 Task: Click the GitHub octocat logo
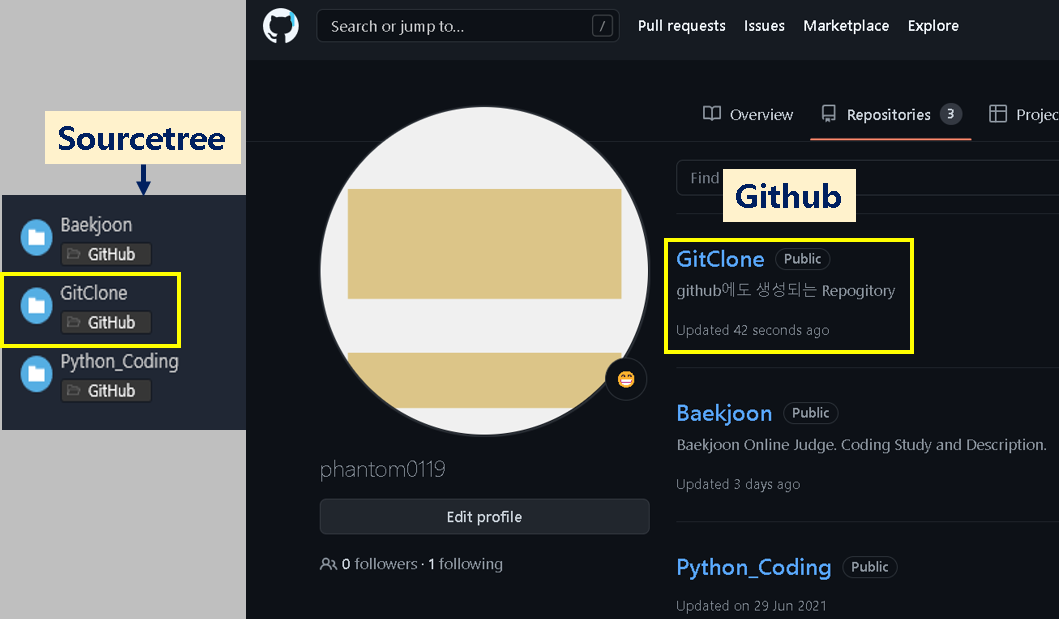pos(280,26)
